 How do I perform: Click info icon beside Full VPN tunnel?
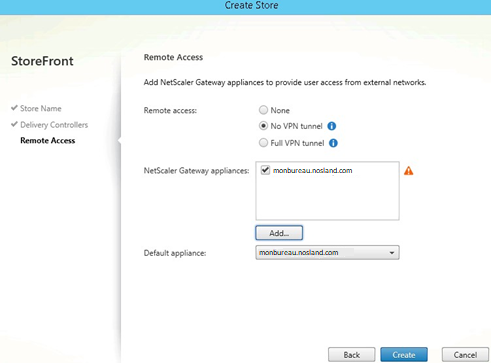pyautogui.click(x=333, y=143)
